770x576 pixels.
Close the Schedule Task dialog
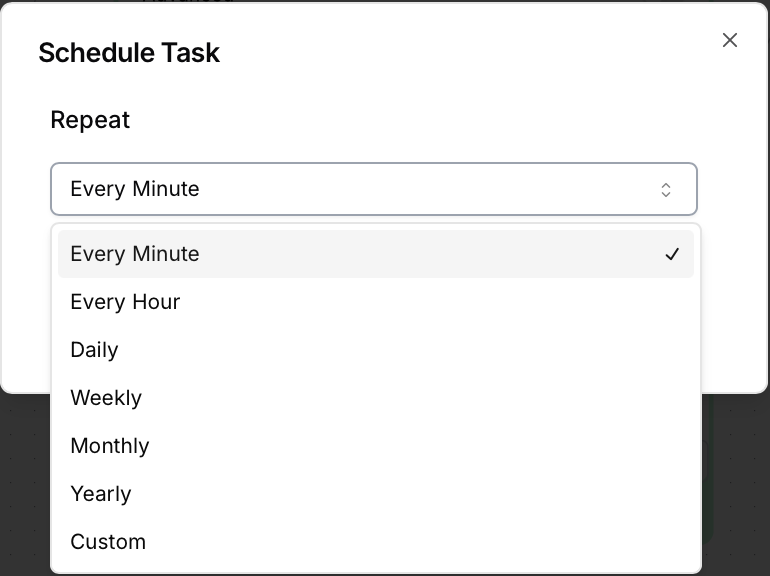[x=730, y=40]
